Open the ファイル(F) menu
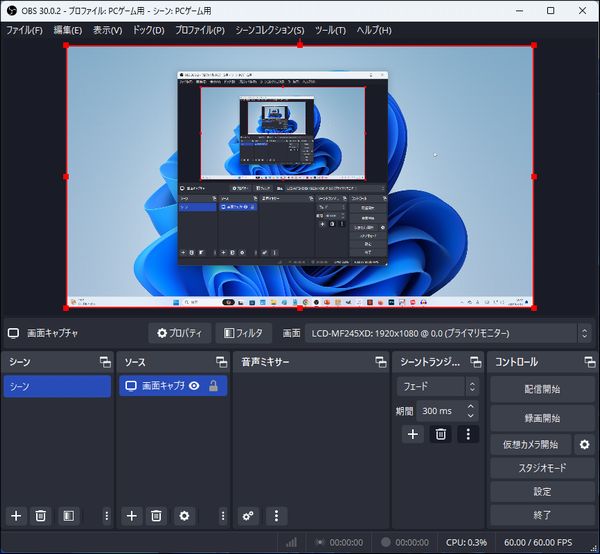 (x=24, y=30)
